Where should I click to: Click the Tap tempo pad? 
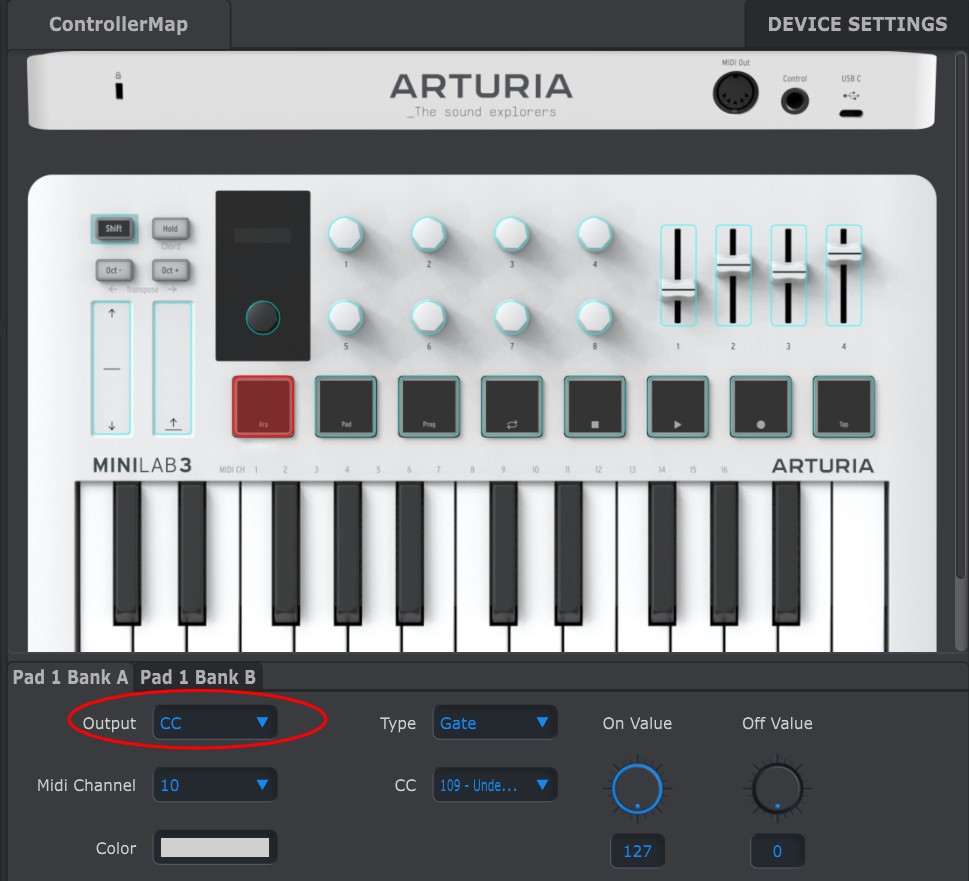pos(844,406)
